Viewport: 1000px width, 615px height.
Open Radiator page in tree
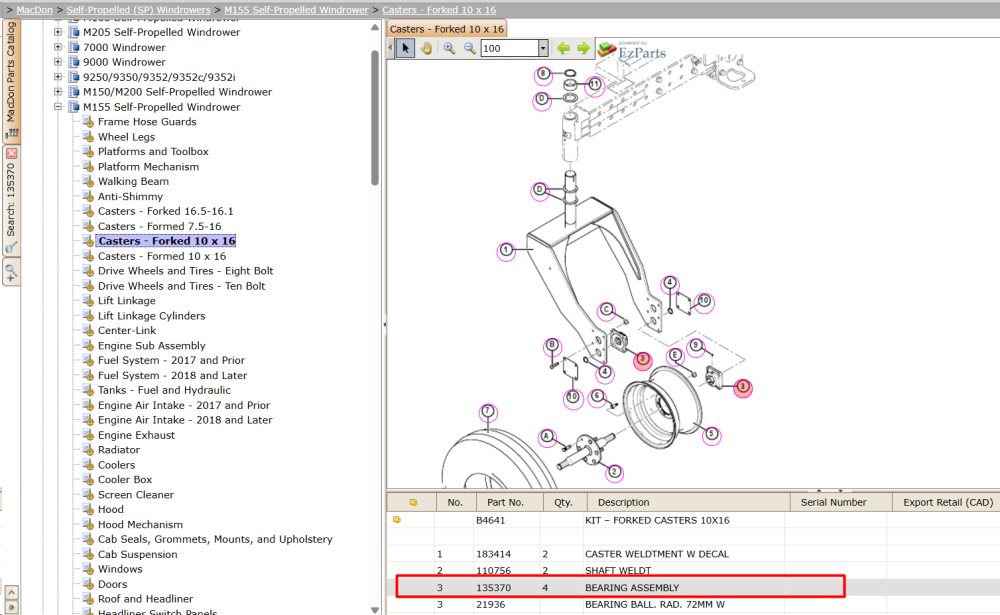(x=119, y=450)
